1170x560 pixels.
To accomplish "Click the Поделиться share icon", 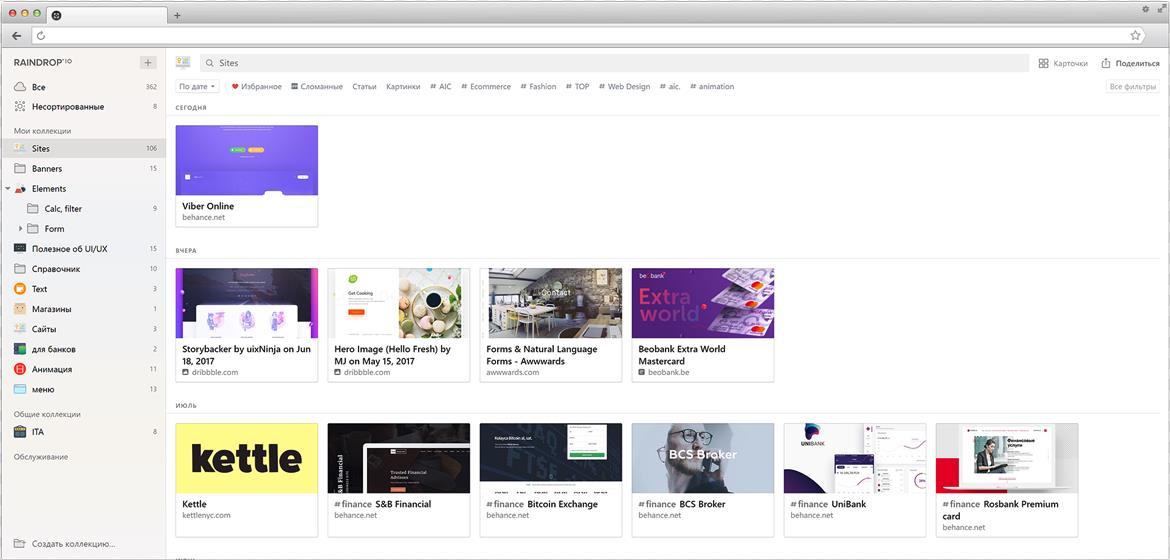I will click(1107, 63).
